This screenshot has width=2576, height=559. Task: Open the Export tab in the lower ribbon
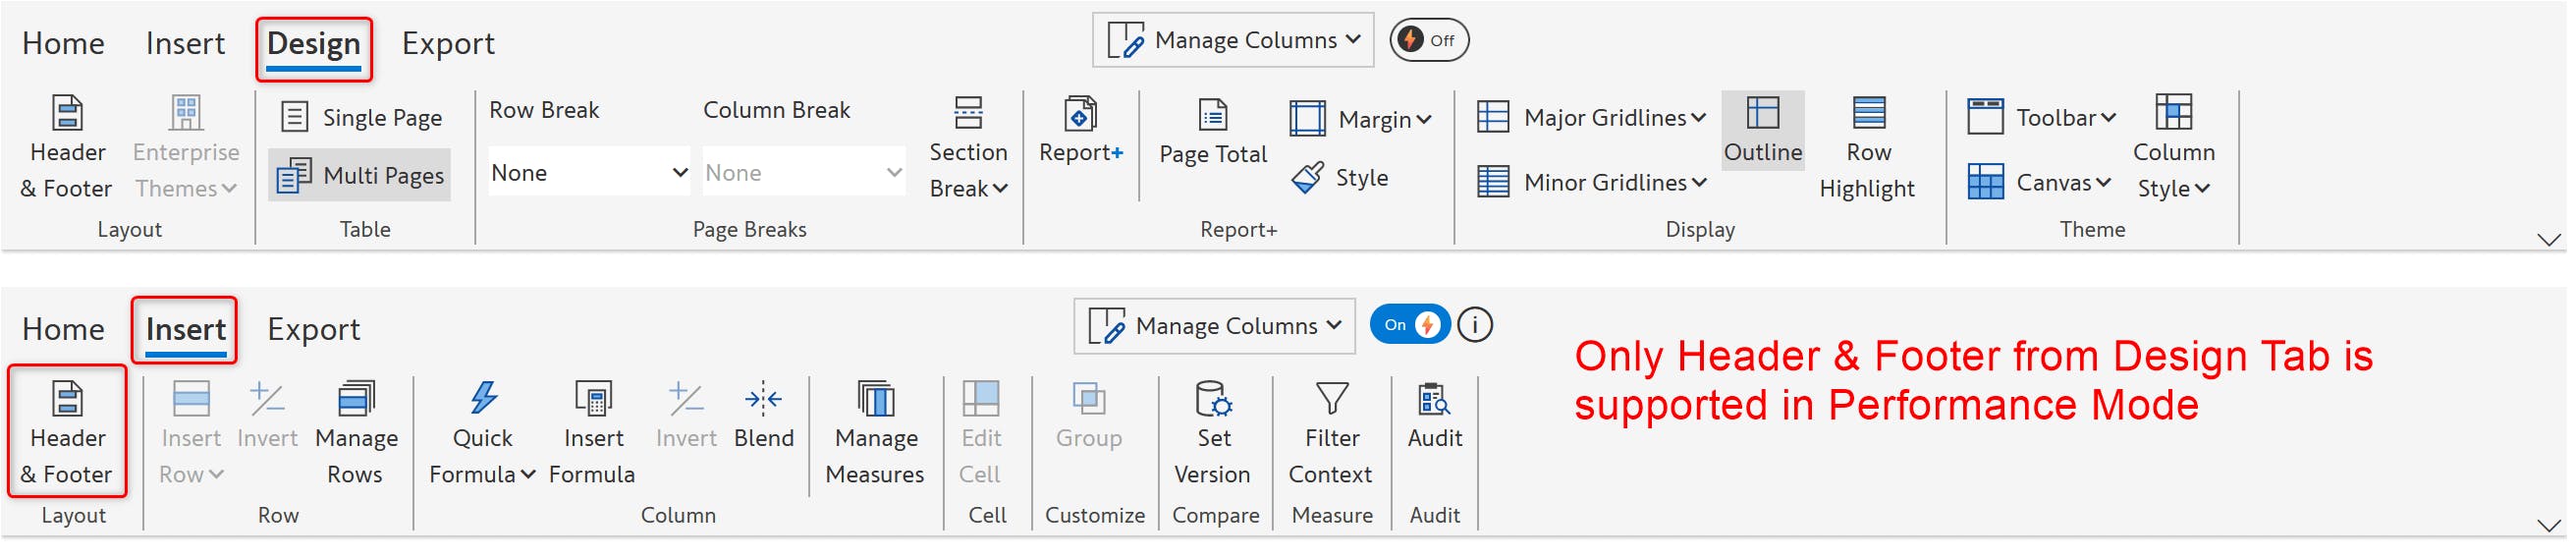[x=313, y=330]
